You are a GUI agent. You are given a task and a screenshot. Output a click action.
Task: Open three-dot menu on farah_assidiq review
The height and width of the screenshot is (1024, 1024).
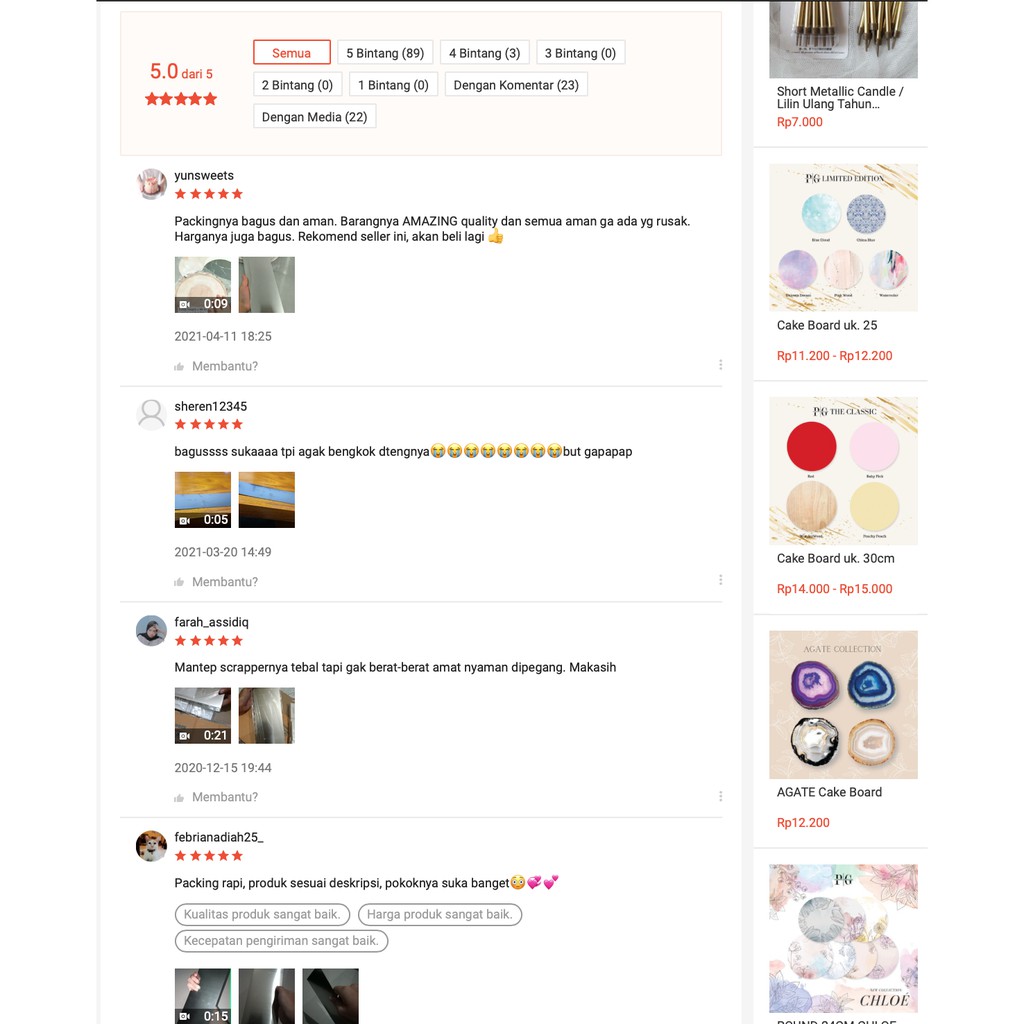(x=720, y=796)
